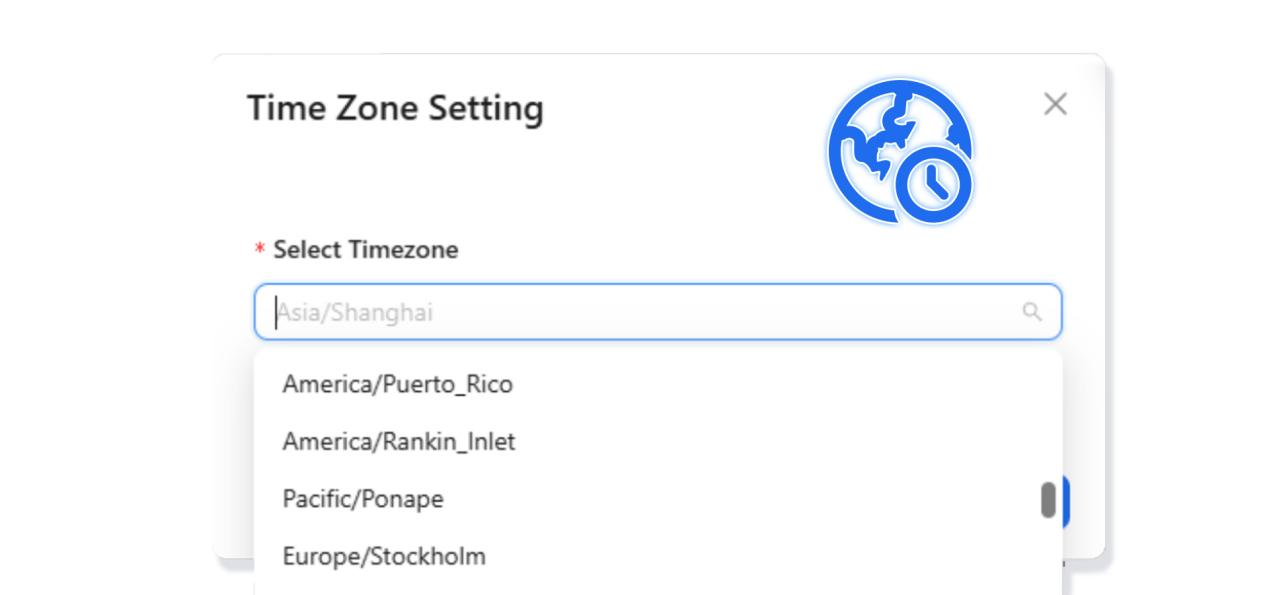1269x595 pixels.
Task: Click scrollbar track above the thumb
Action: (x=1048, y=420)
